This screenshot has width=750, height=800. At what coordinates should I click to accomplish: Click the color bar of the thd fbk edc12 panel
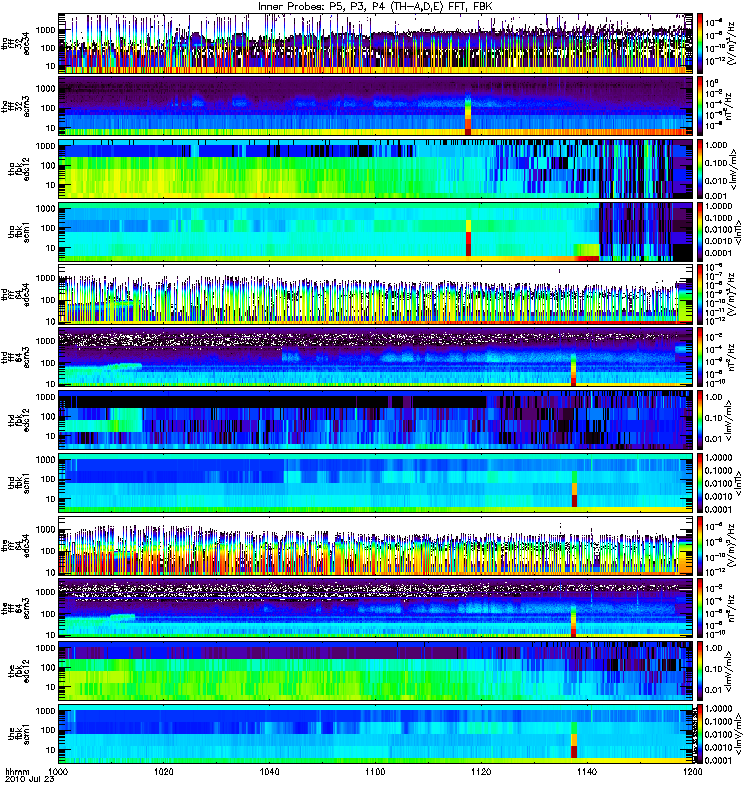click(x=699, y=420)
